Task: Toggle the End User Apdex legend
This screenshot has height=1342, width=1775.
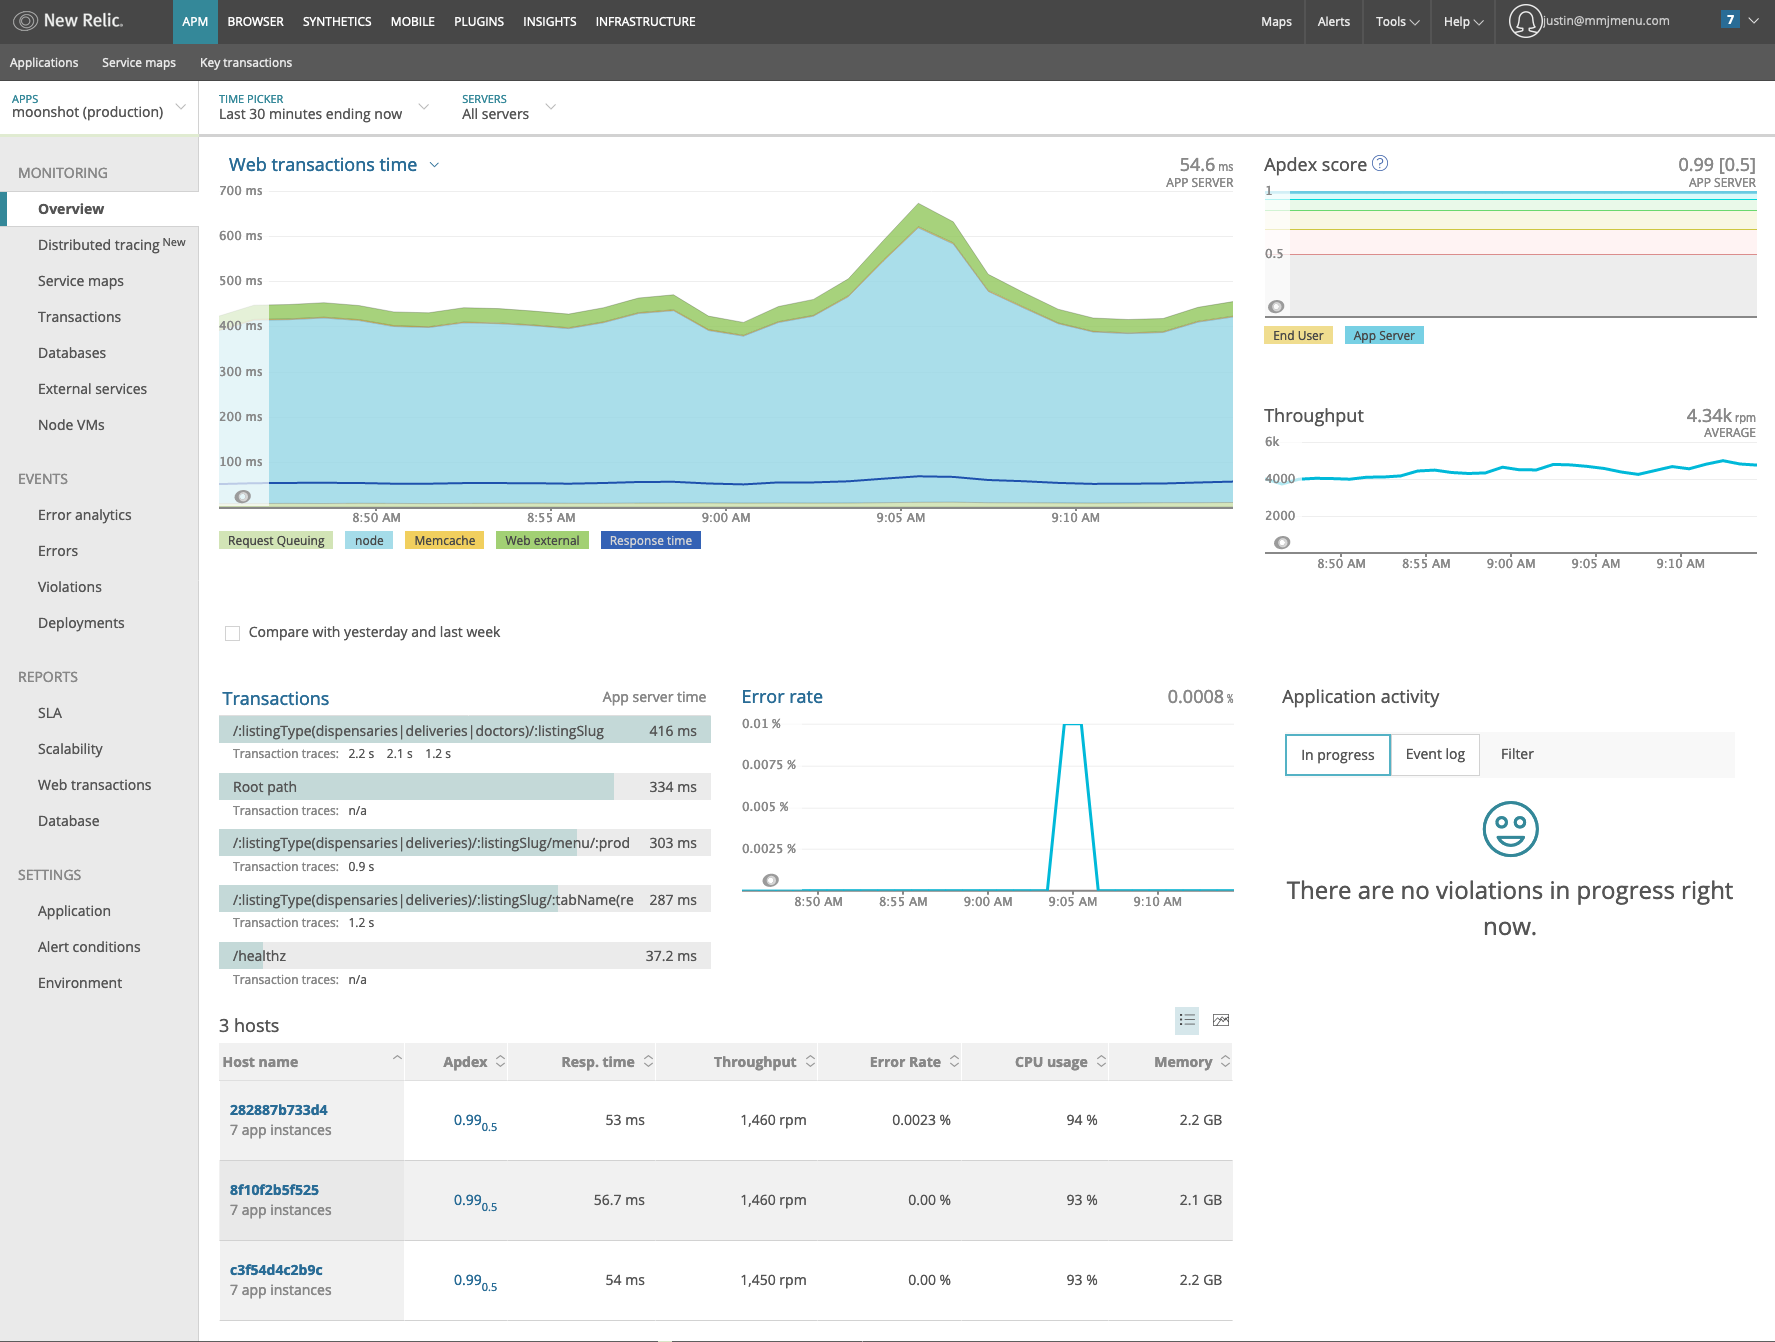Action: point(1298,336)
